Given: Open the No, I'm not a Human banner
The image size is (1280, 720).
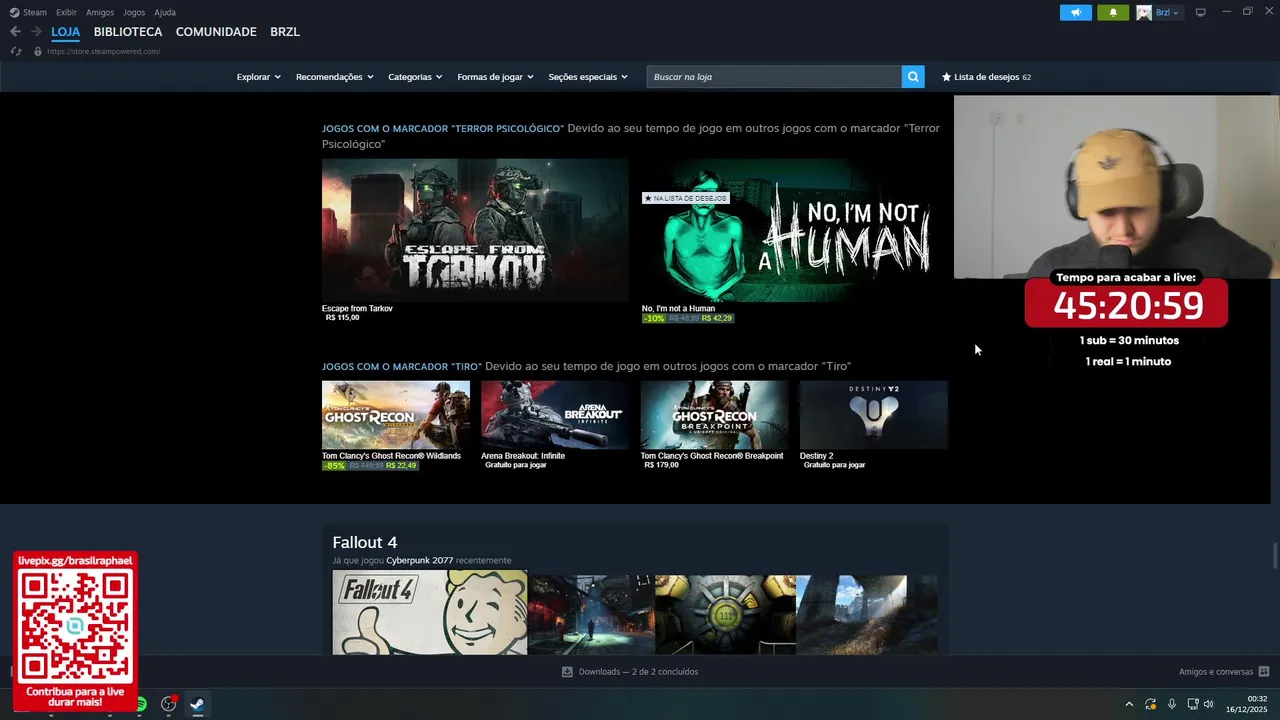Looking at the screenshot, I should (794, 230).
